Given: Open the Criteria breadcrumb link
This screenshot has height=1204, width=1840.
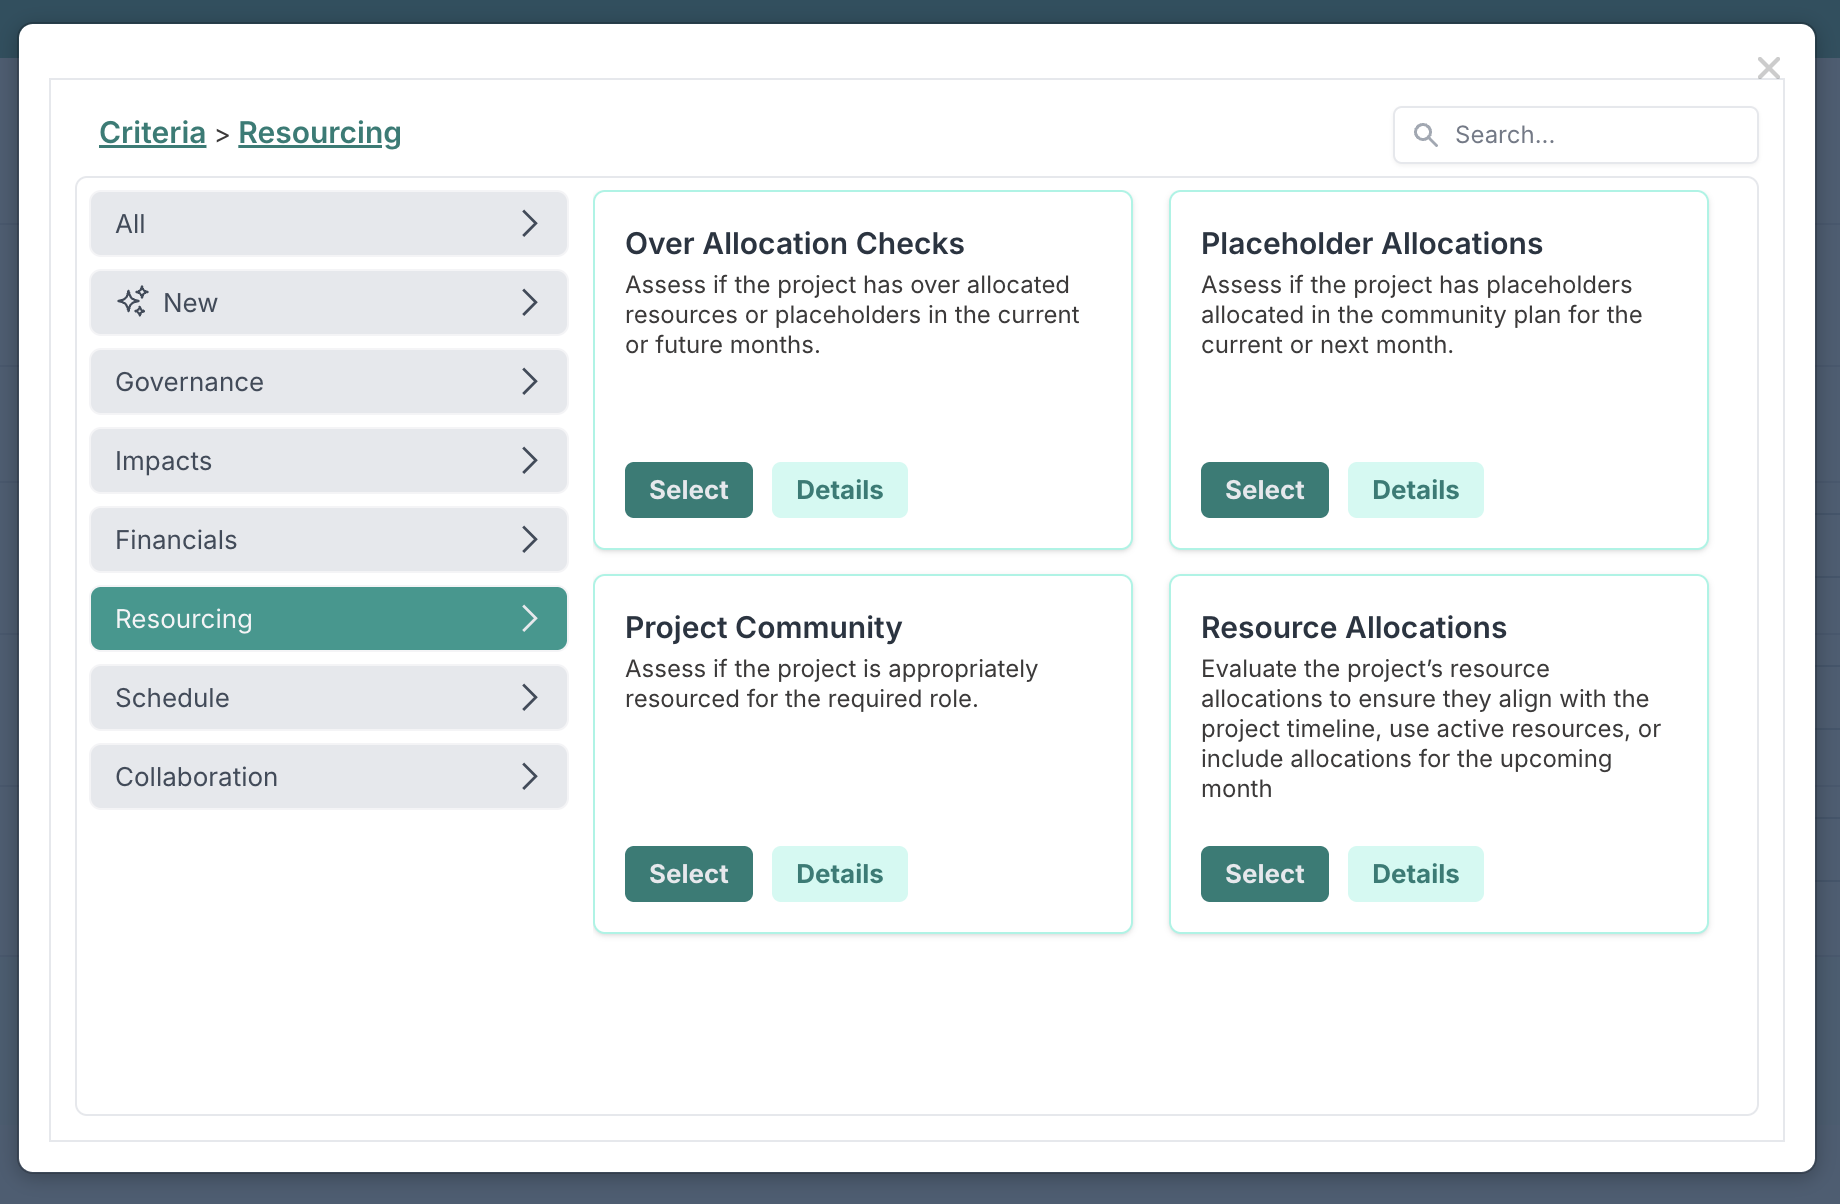Looking at the screenshot, I should pyautogui.click(x=152, y=133).
